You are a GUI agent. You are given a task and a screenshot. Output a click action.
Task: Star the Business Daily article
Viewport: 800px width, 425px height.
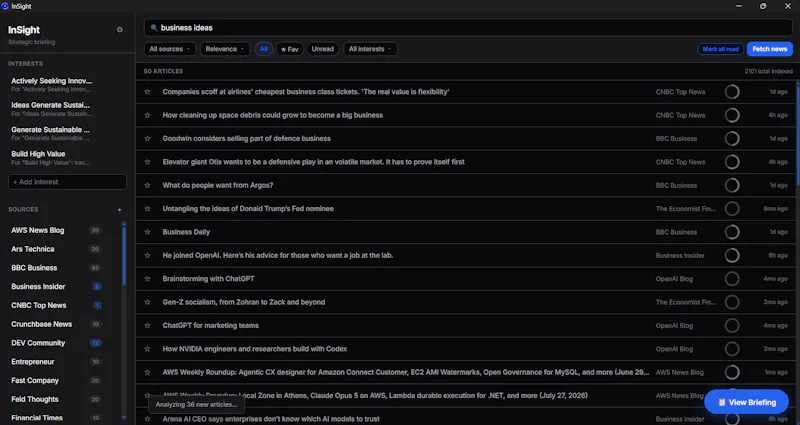tap(147, 232)
